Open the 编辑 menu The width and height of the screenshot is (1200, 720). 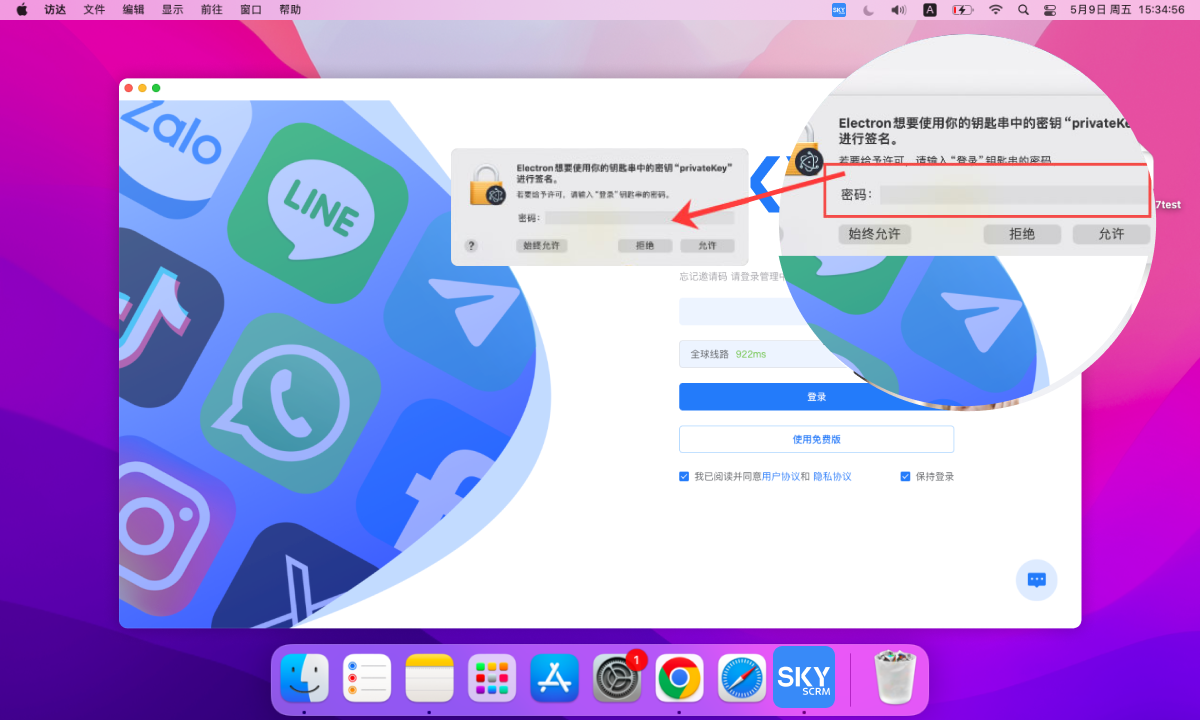pos(133,10)
